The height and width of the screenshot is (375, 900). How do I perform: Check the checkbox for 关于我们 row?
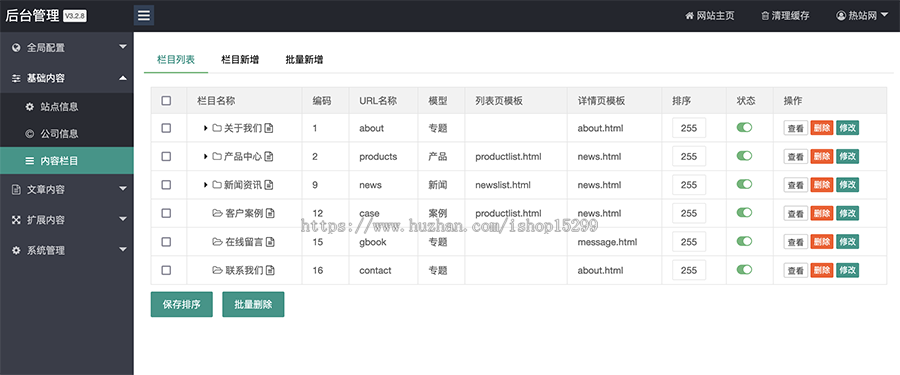[x=166, y=128]
